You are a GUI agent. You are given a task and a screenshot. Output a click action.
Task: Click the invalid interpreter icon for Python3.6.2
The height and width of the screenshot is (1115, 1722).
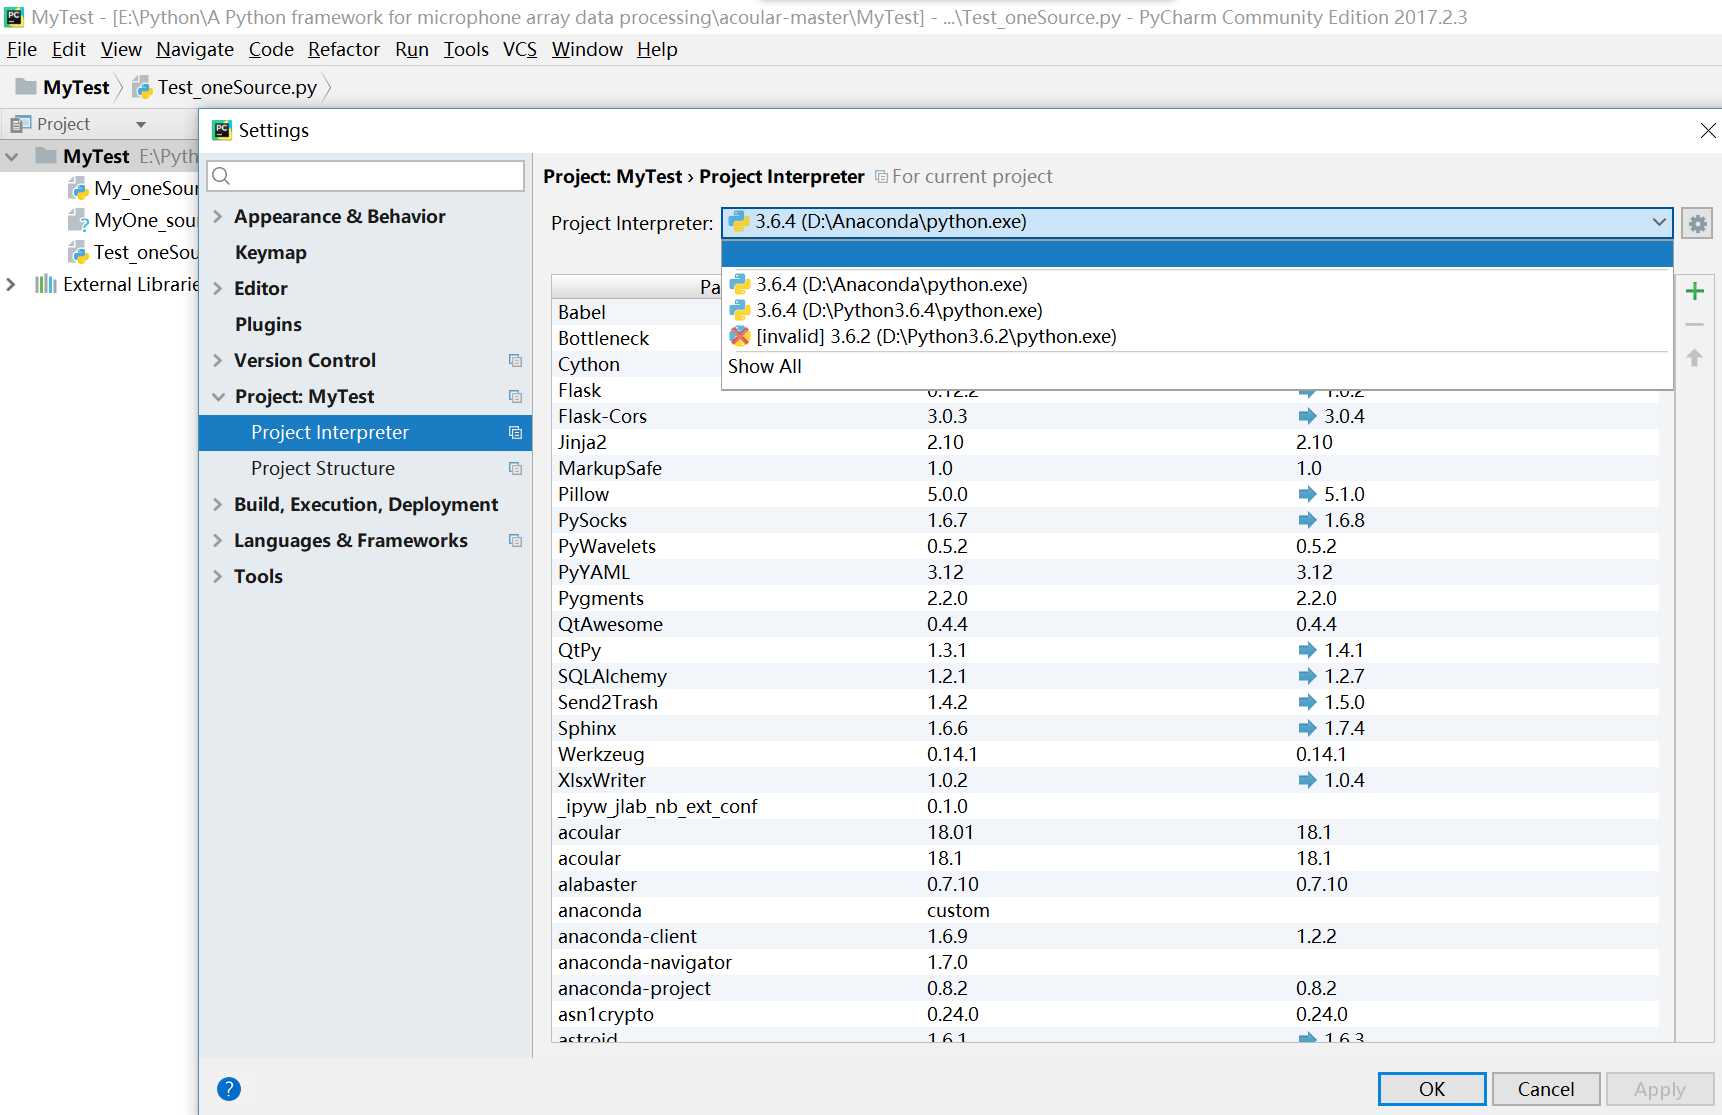click(740, 336)
